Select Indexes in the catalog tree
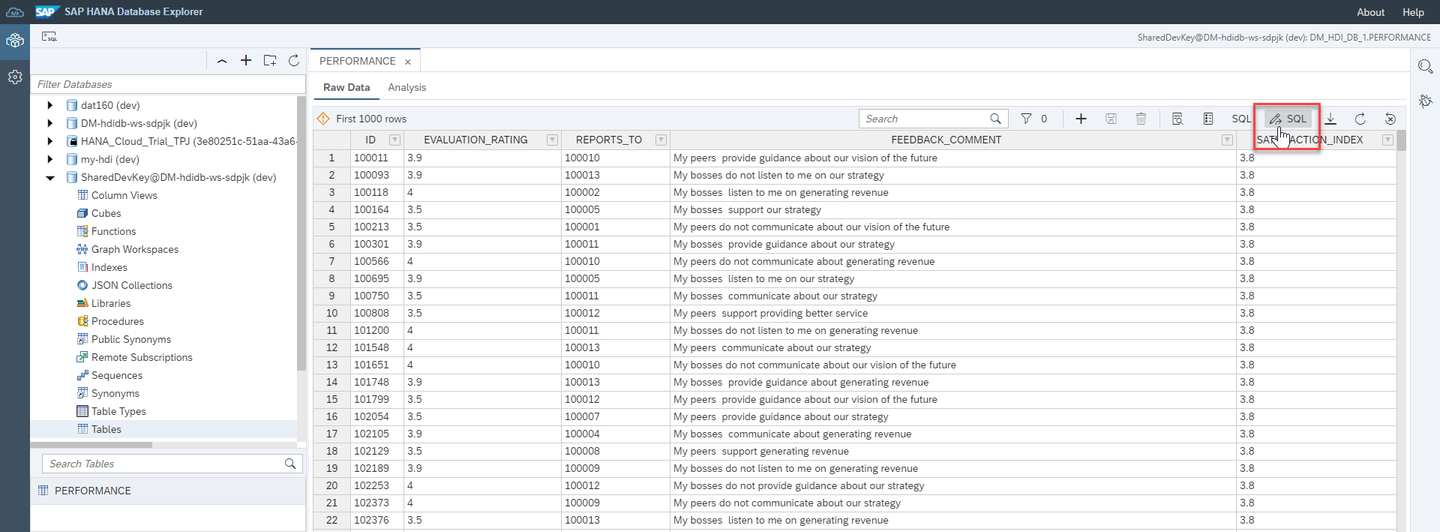The height and width of the screenshot is (532, 1440). coord(109,267)
